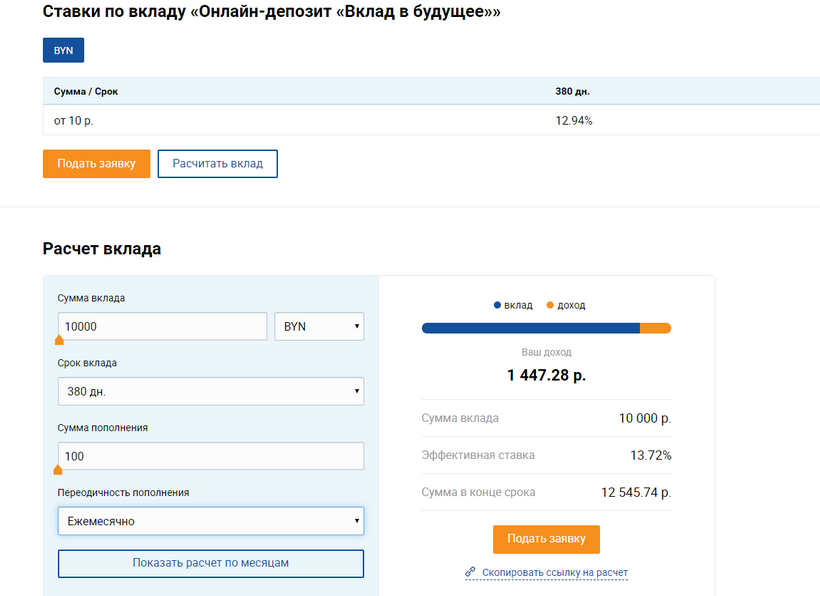
Task: Click the 'Расчитать вклад' button
Action: click(x=217, y=164)
